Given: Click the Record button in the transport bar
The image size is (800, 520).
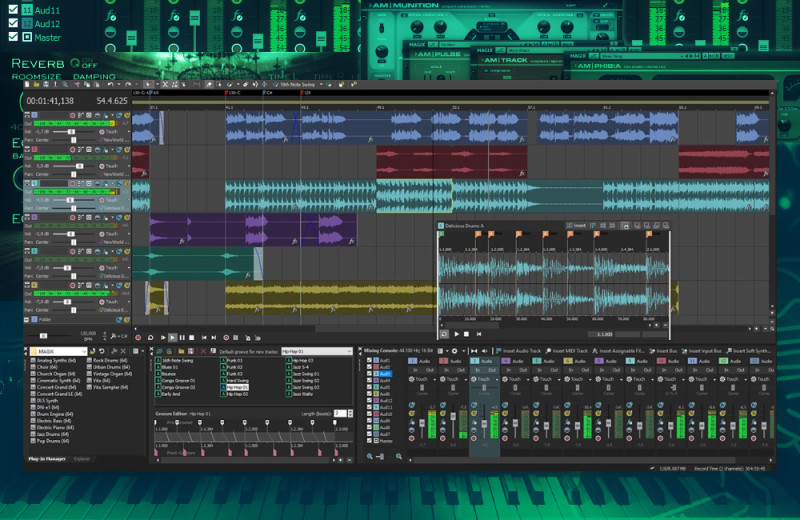Looking at the screenshot, I should tap(137, 338).
